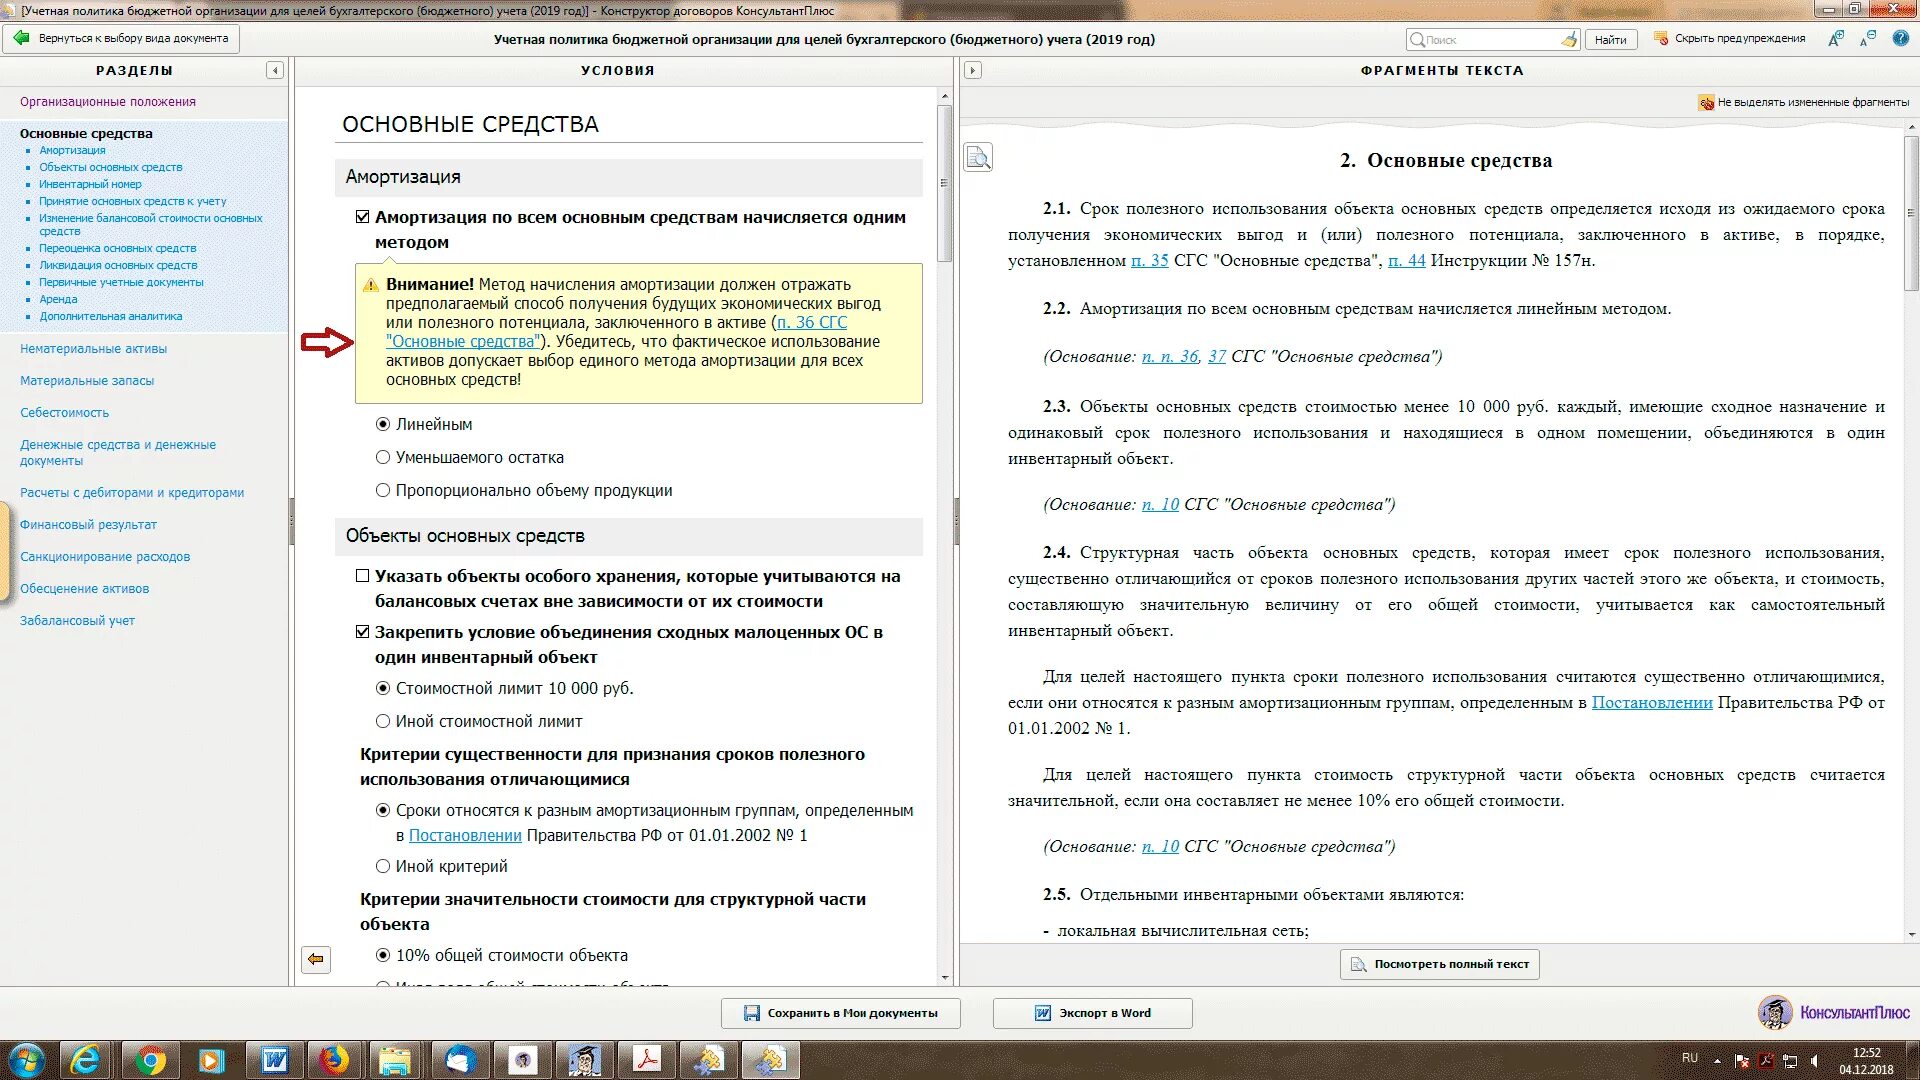The width and height of the screenshot is (1920, 1080).
Task: Open the Windows Start menu
Action: point(27,1060)
